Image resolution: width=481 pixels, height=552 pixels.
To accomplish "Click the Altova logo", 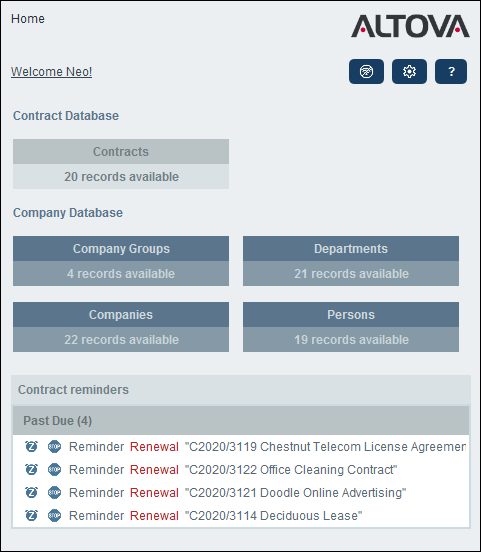I will (410, 26).
